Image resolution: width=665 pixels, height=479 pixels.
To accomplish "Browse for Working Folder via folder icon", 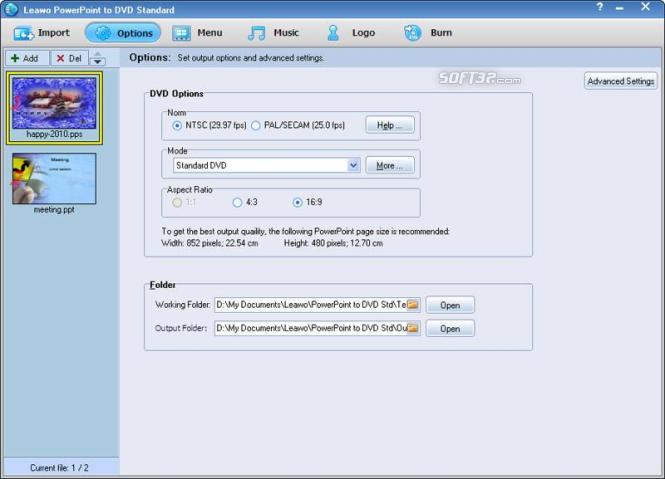I will coord(413,305).
